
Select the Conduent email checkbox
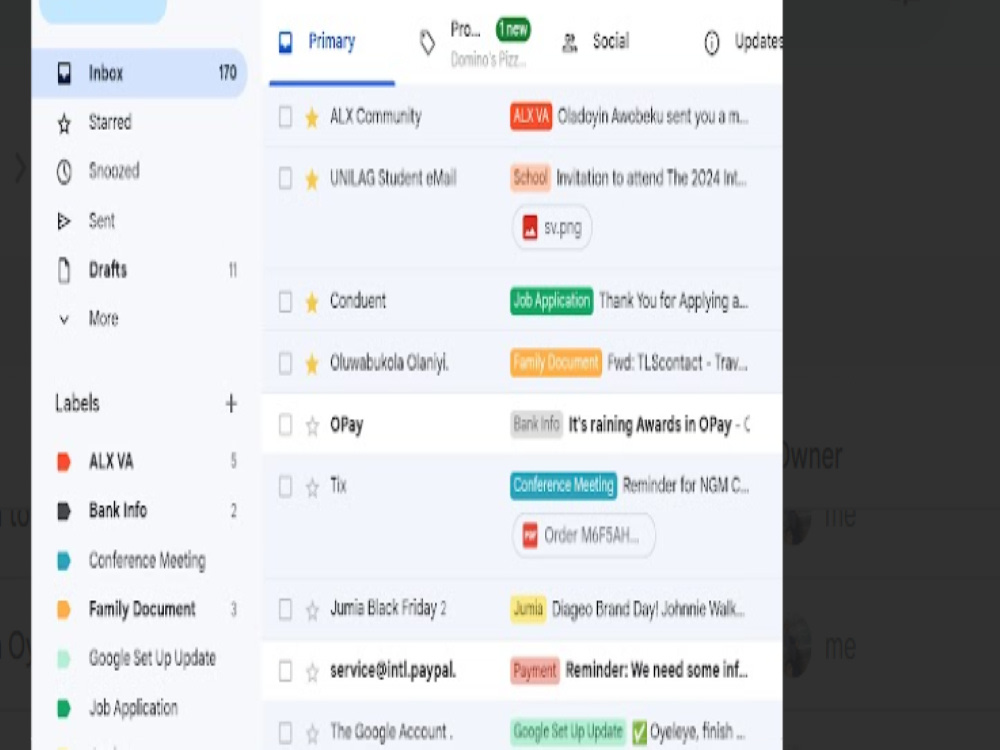[285, 301]
